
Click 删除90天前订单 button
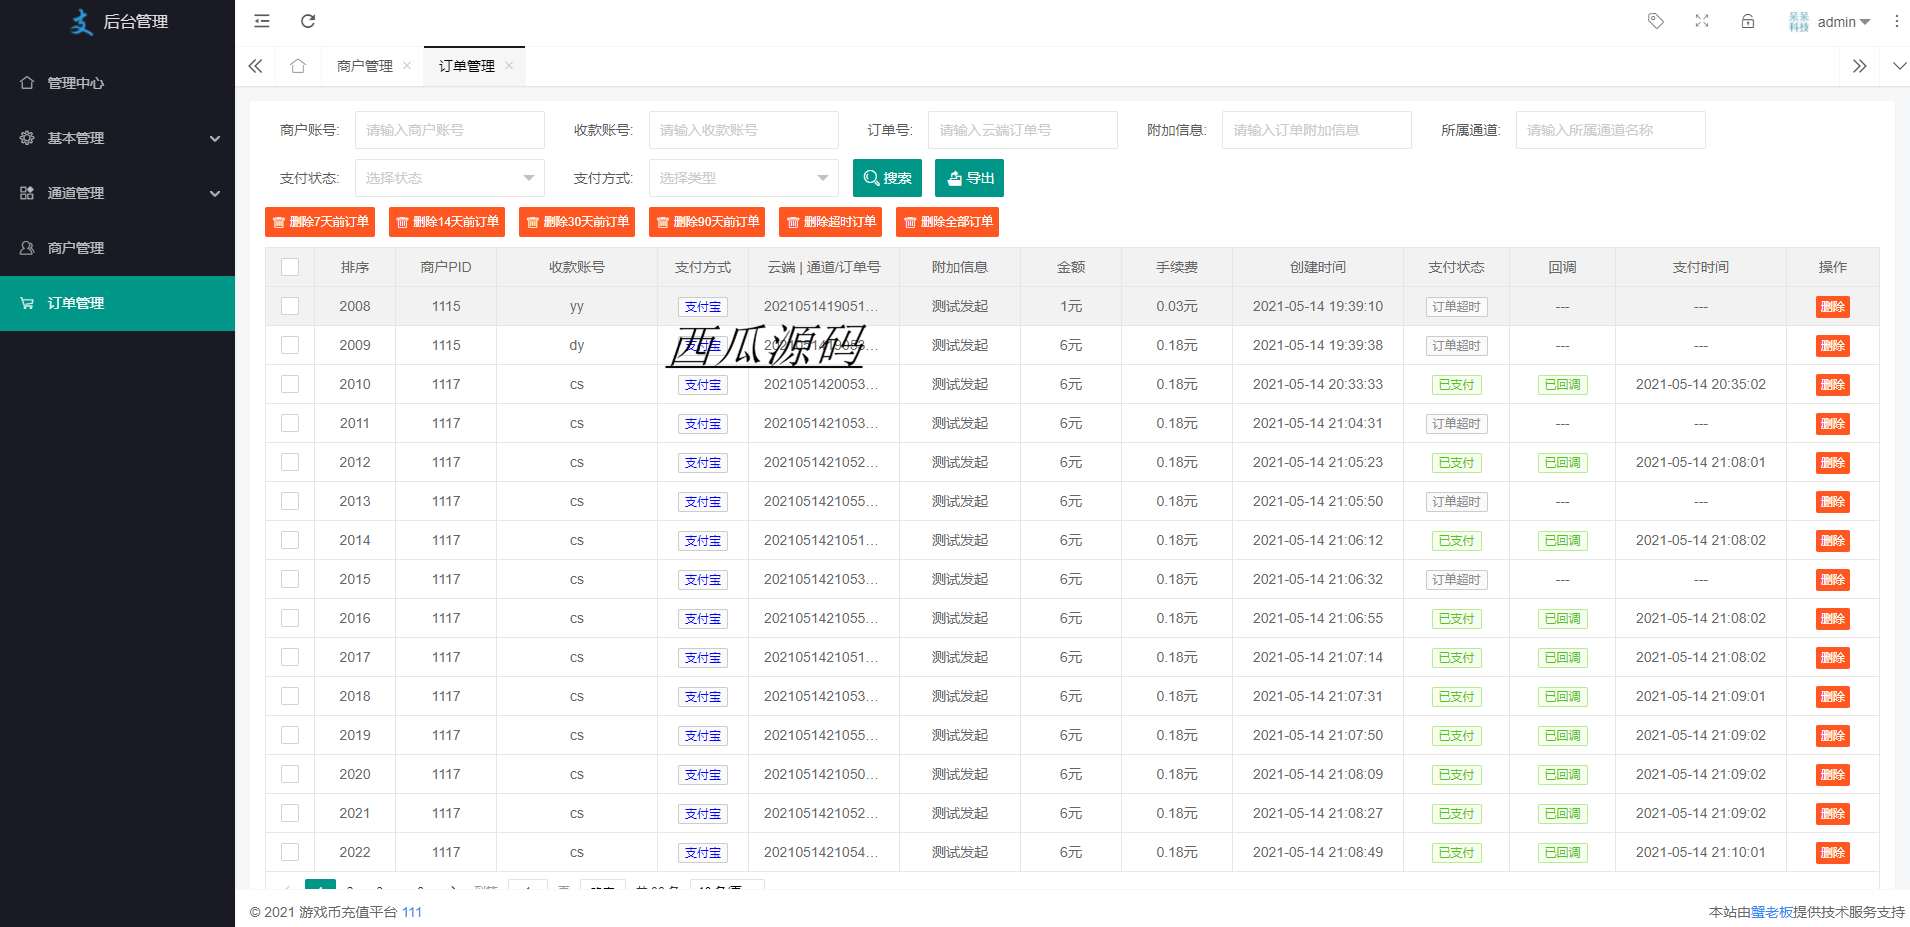[707, 222]
